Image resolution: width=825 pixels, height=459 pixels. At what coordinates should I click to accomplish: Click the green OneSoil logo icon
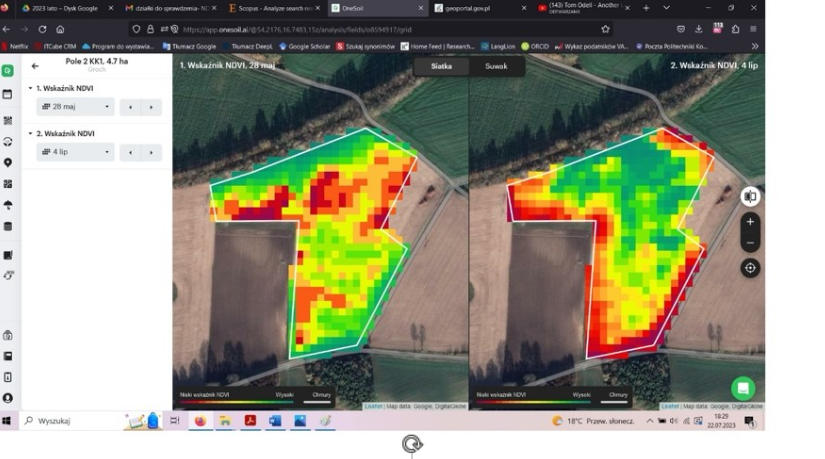point(8,71)
